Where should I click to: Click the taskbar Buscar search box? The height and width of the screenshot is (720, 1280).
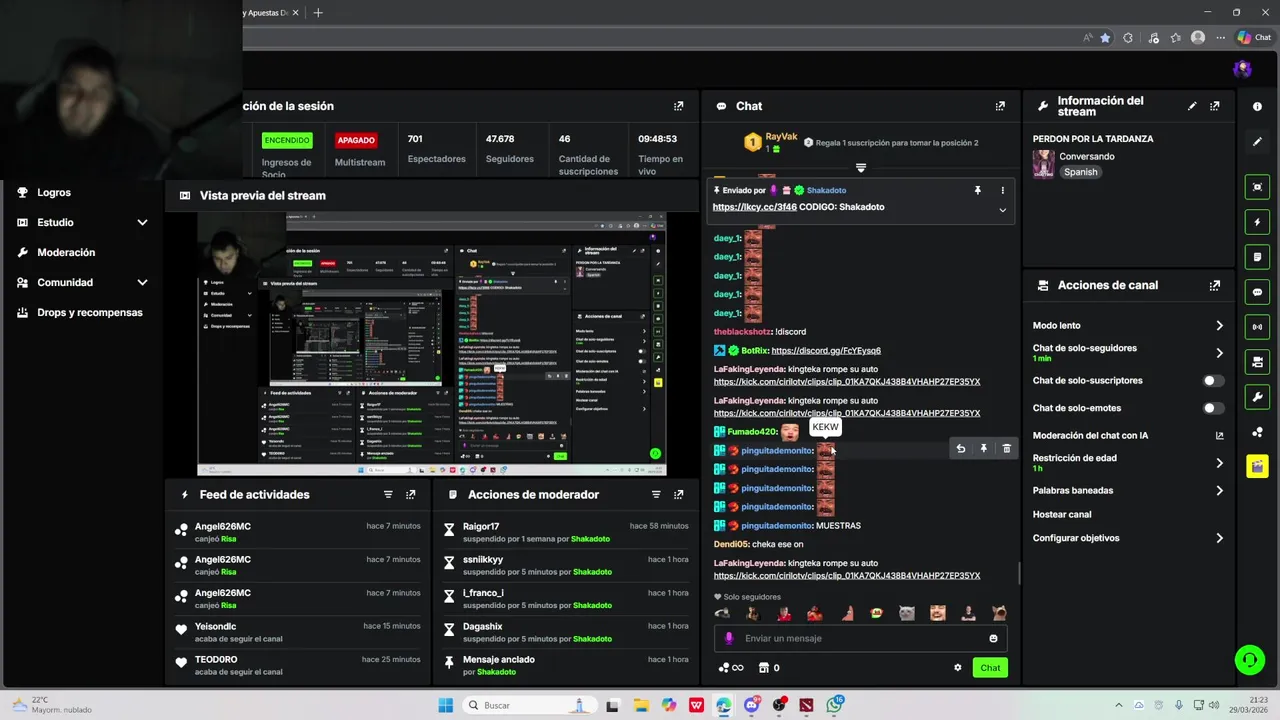(528, 705)
